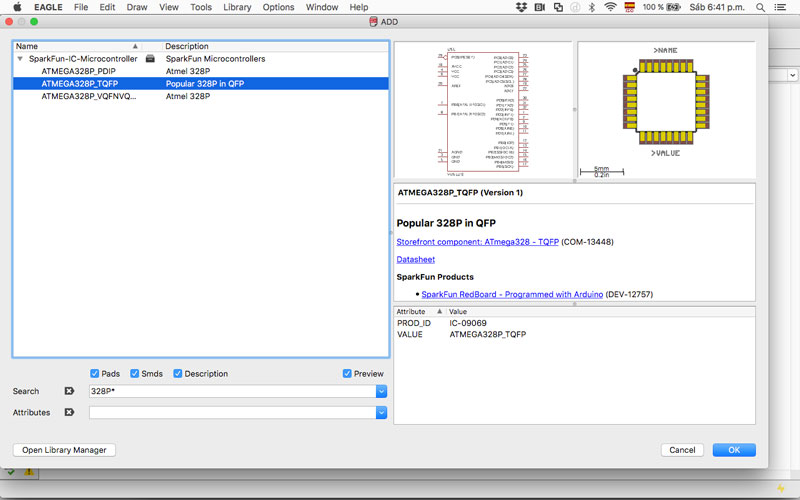800x500 pixels.
Task: Select the ATMEGA328P_TQFP device row
Action: click(201, 83)
